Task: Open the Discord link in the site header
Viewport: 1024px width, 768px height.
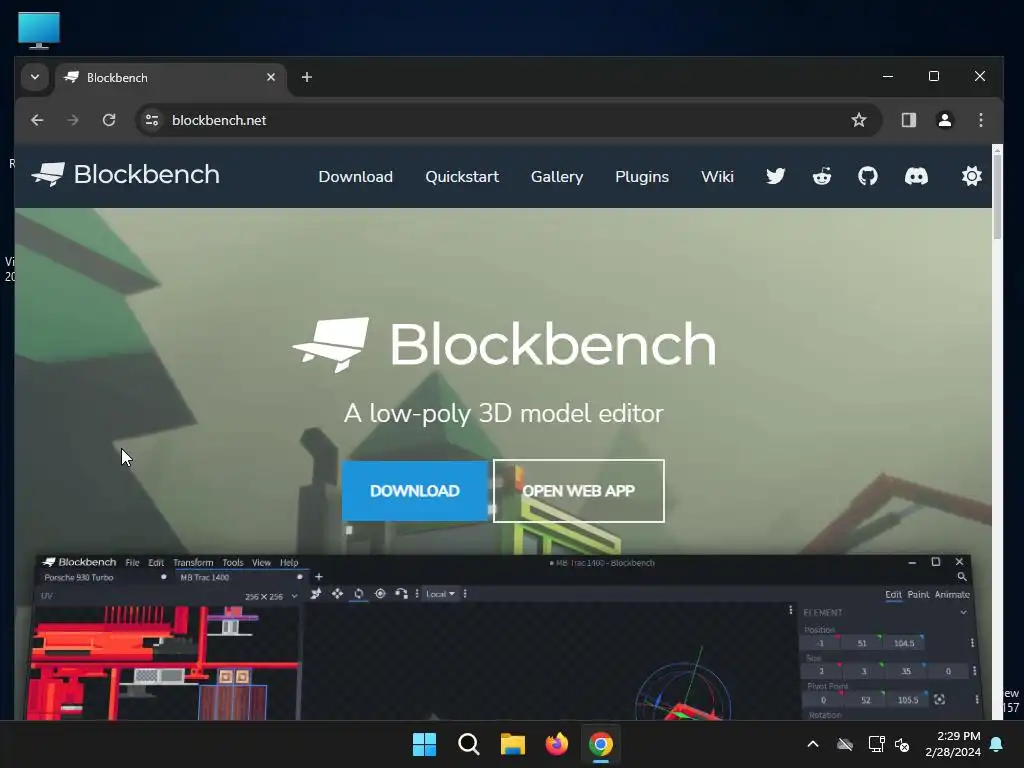Action: tap(916, 176)
